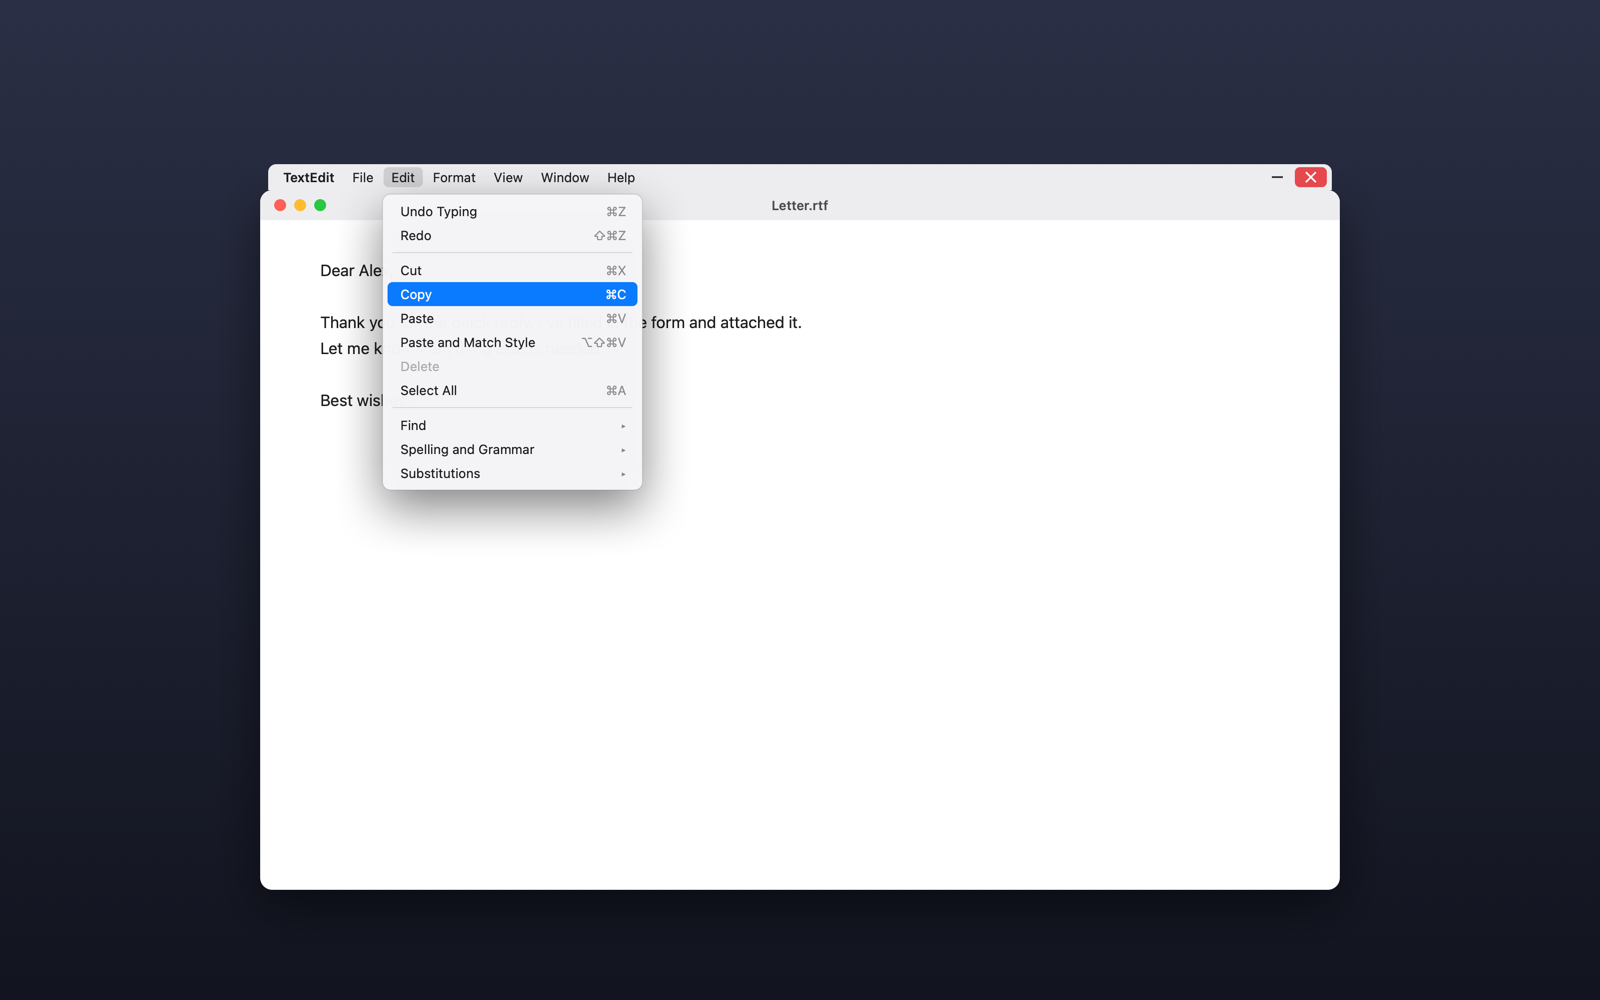This screenshot has height=1000, width=1600.
Task: Choose Paste and Match Style
Action: [512, 342]
